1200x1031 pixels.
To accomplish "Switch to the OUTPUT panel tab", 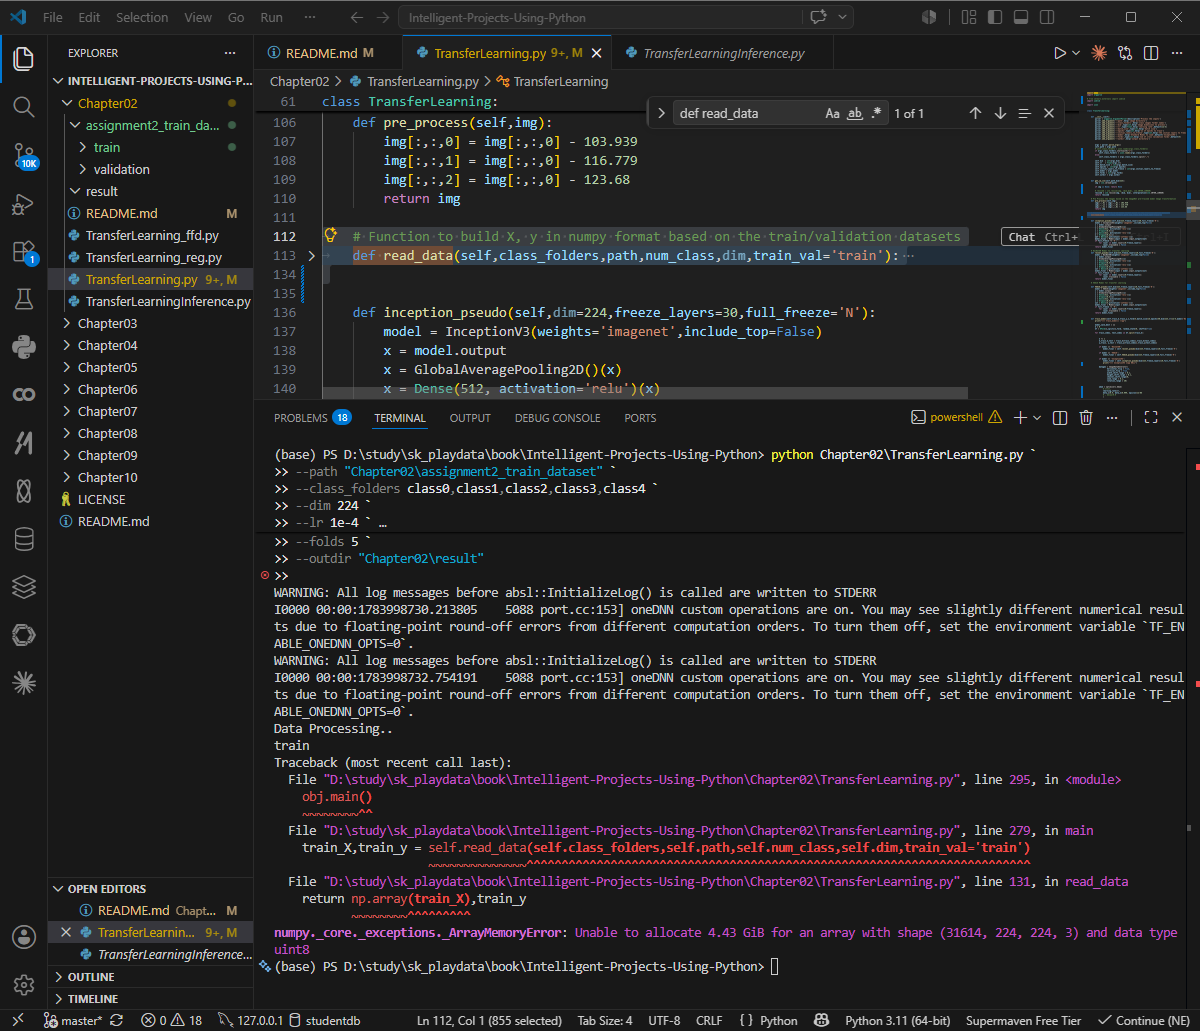I will (470, 418).
